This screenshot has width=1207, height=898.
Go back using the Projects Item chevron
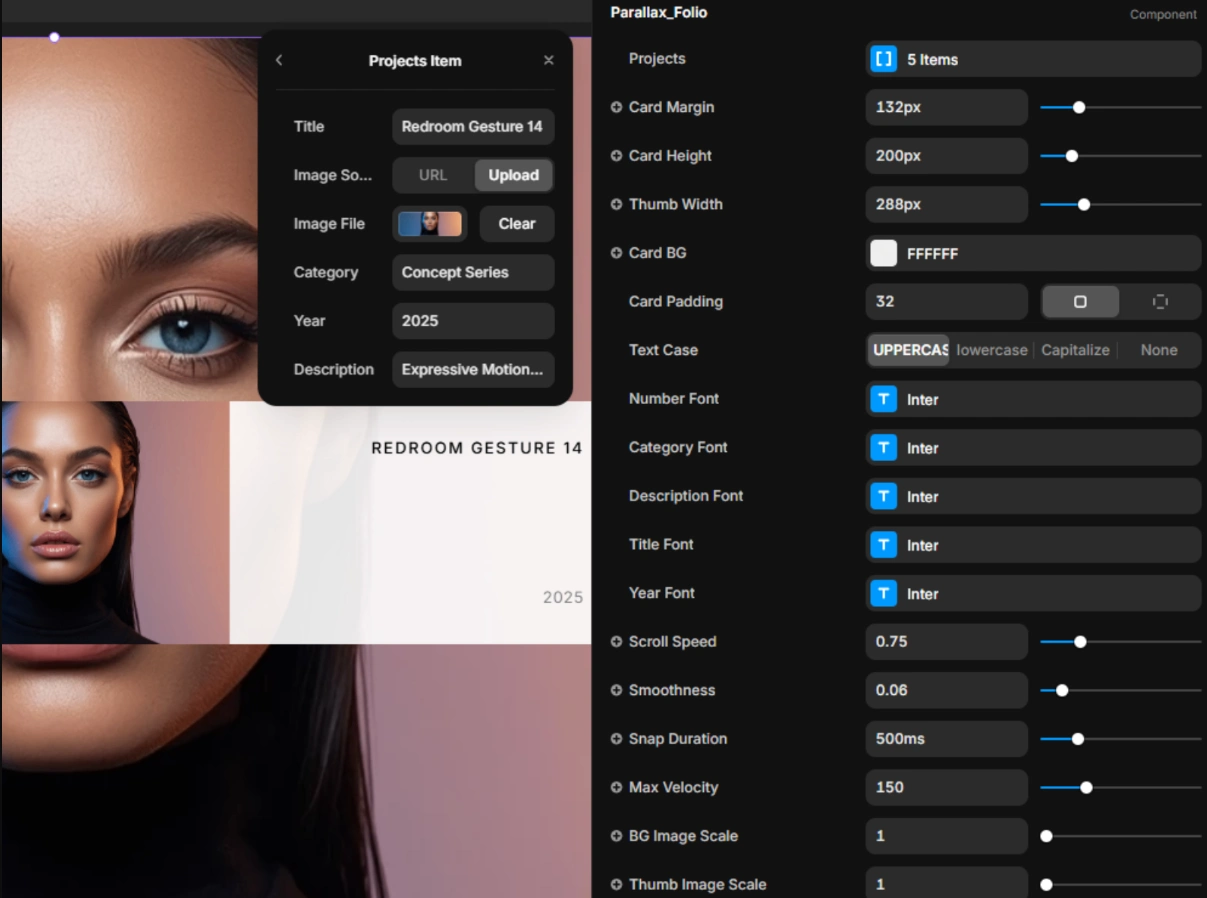point(279,60)
